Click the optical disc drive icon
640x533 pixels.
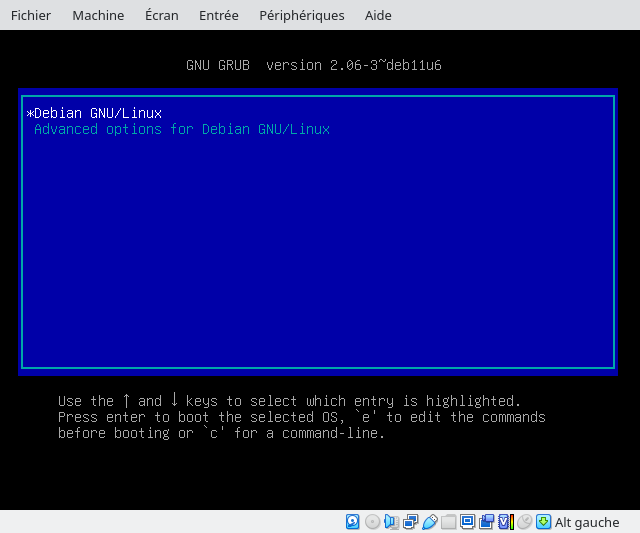[x=372, y=522]
